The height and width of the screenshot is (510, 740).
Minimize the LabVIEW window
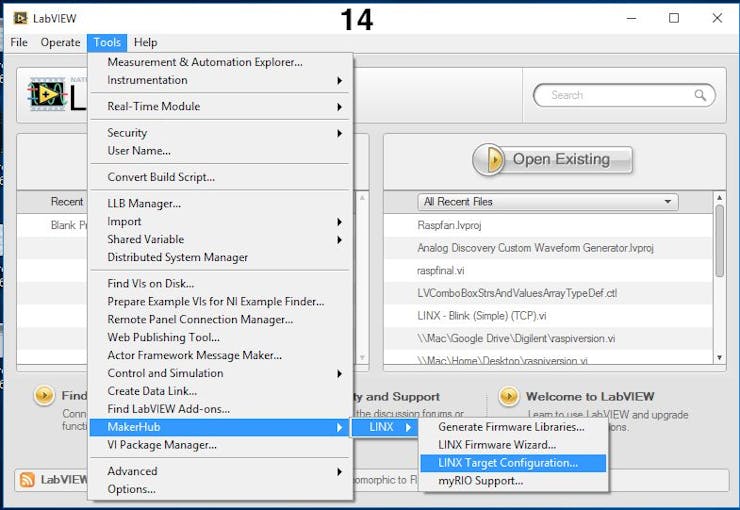[x=631, y=18]
